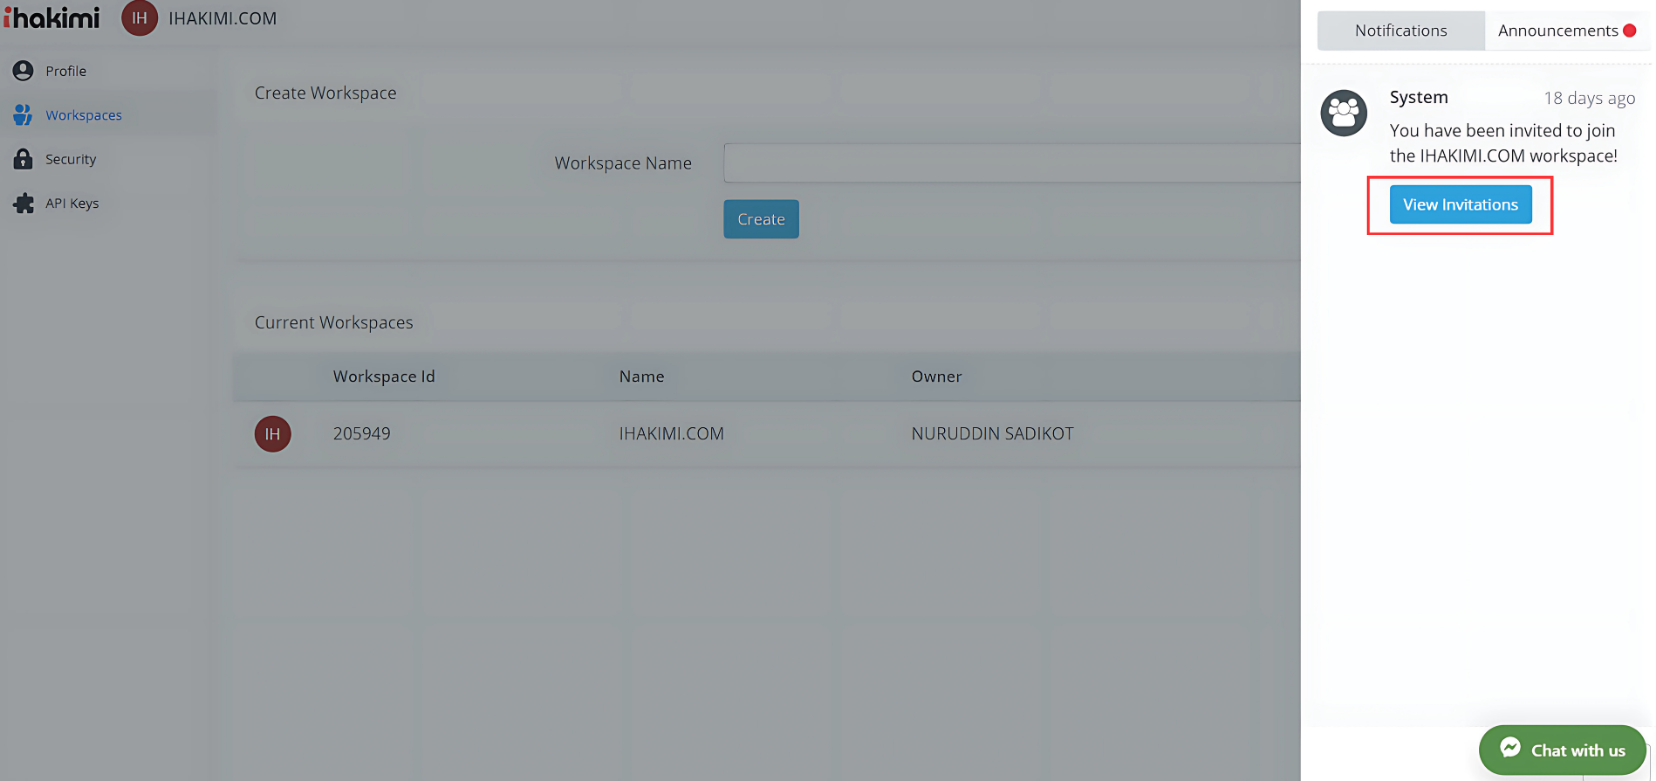Click the API Keys puzzle piece icon
Image resolution: width=1656 pixels, height=781 pixels.
coord(23,203)
